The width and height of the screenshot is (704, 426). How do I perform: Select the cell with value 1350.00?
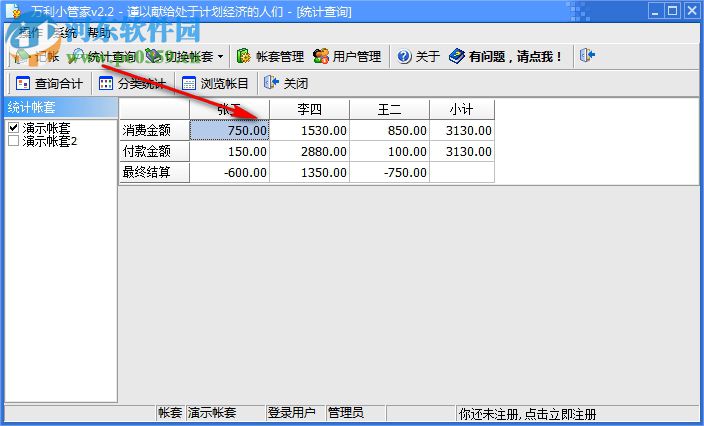tap(309, 172)
